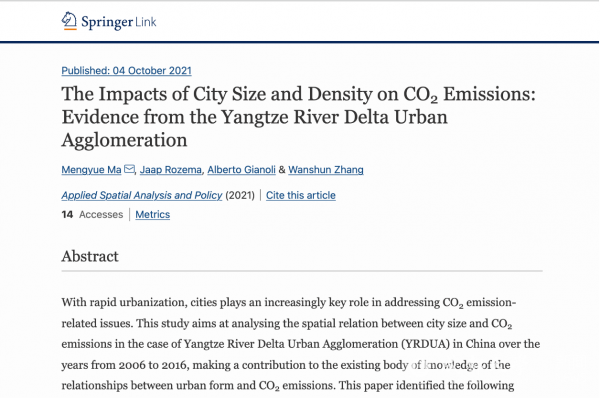The height and width of the screenshot is (398, 600).
Task: Click the (2021) publication year text
Action: coord(240,195)
